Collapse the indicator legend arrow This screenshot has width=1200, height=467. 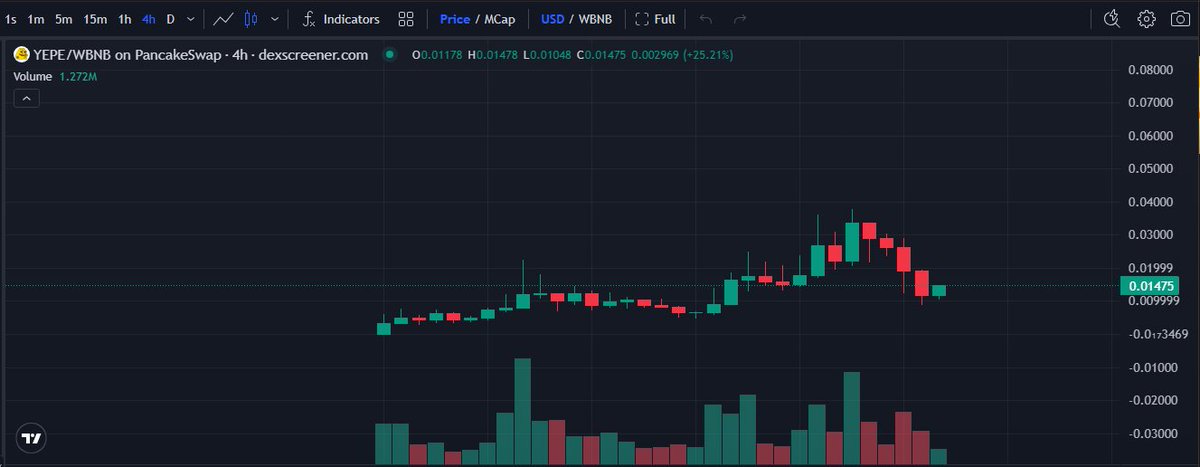click(x=25, y=98)
